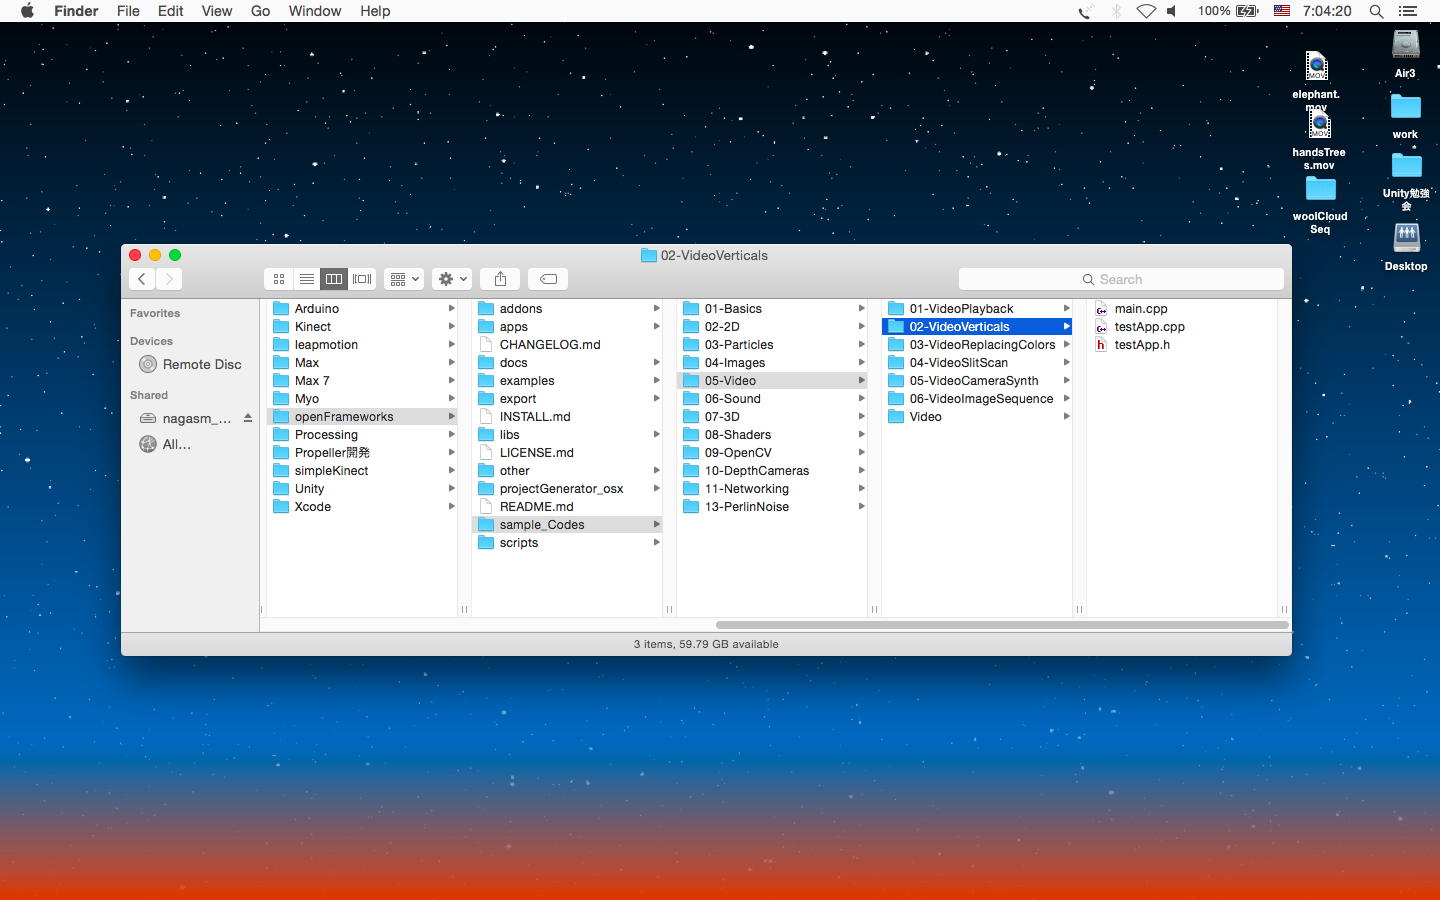Open Spotlight search in menu bar

(x=1376, y=11)
